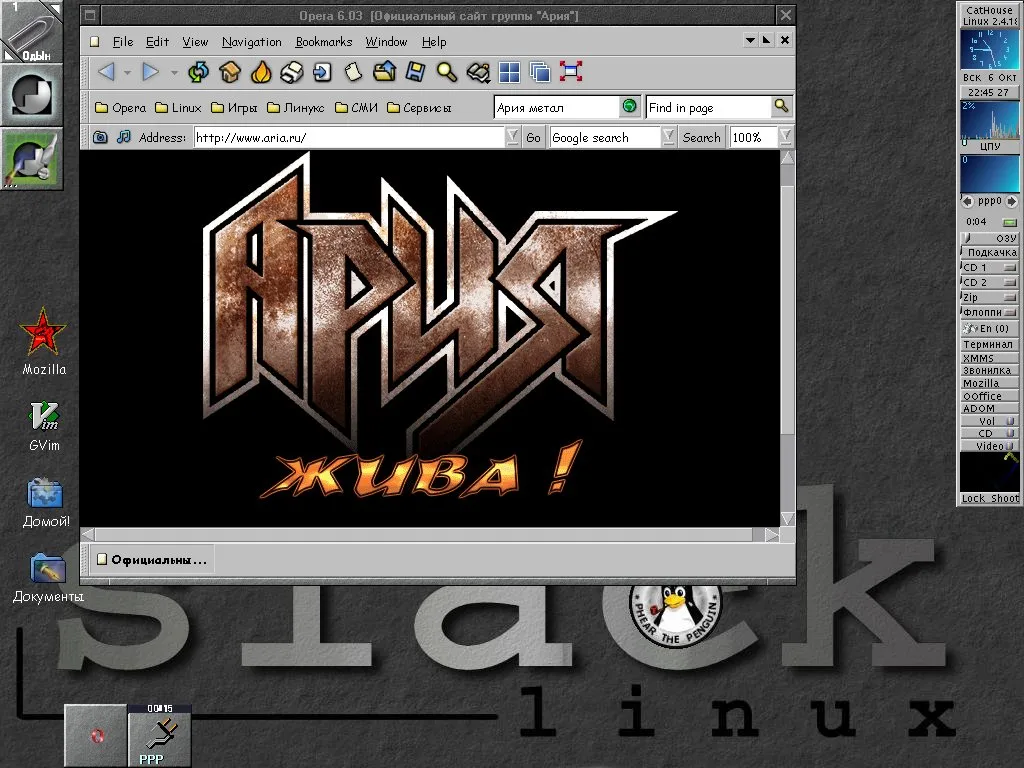Click the camera image-loading icon

tap(100, 137)
